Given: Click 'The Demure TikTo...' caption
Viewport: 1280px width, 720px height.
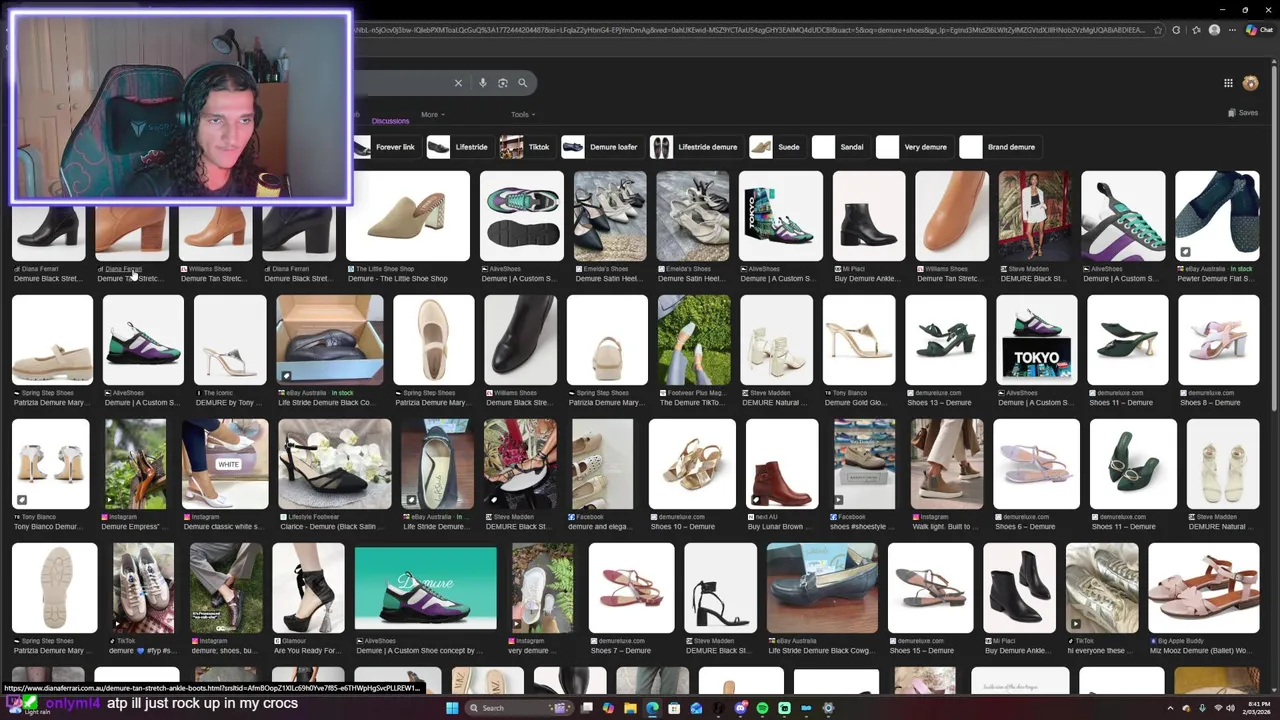Looking at the screenshot, I should (x=694, y=403).
